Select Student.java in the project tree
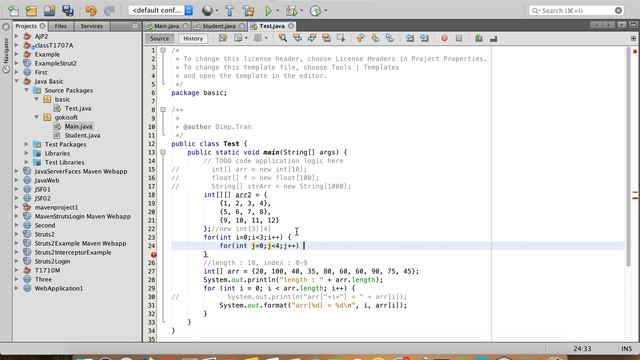Screen dimensions: 640x360 [x=82, y=135]
